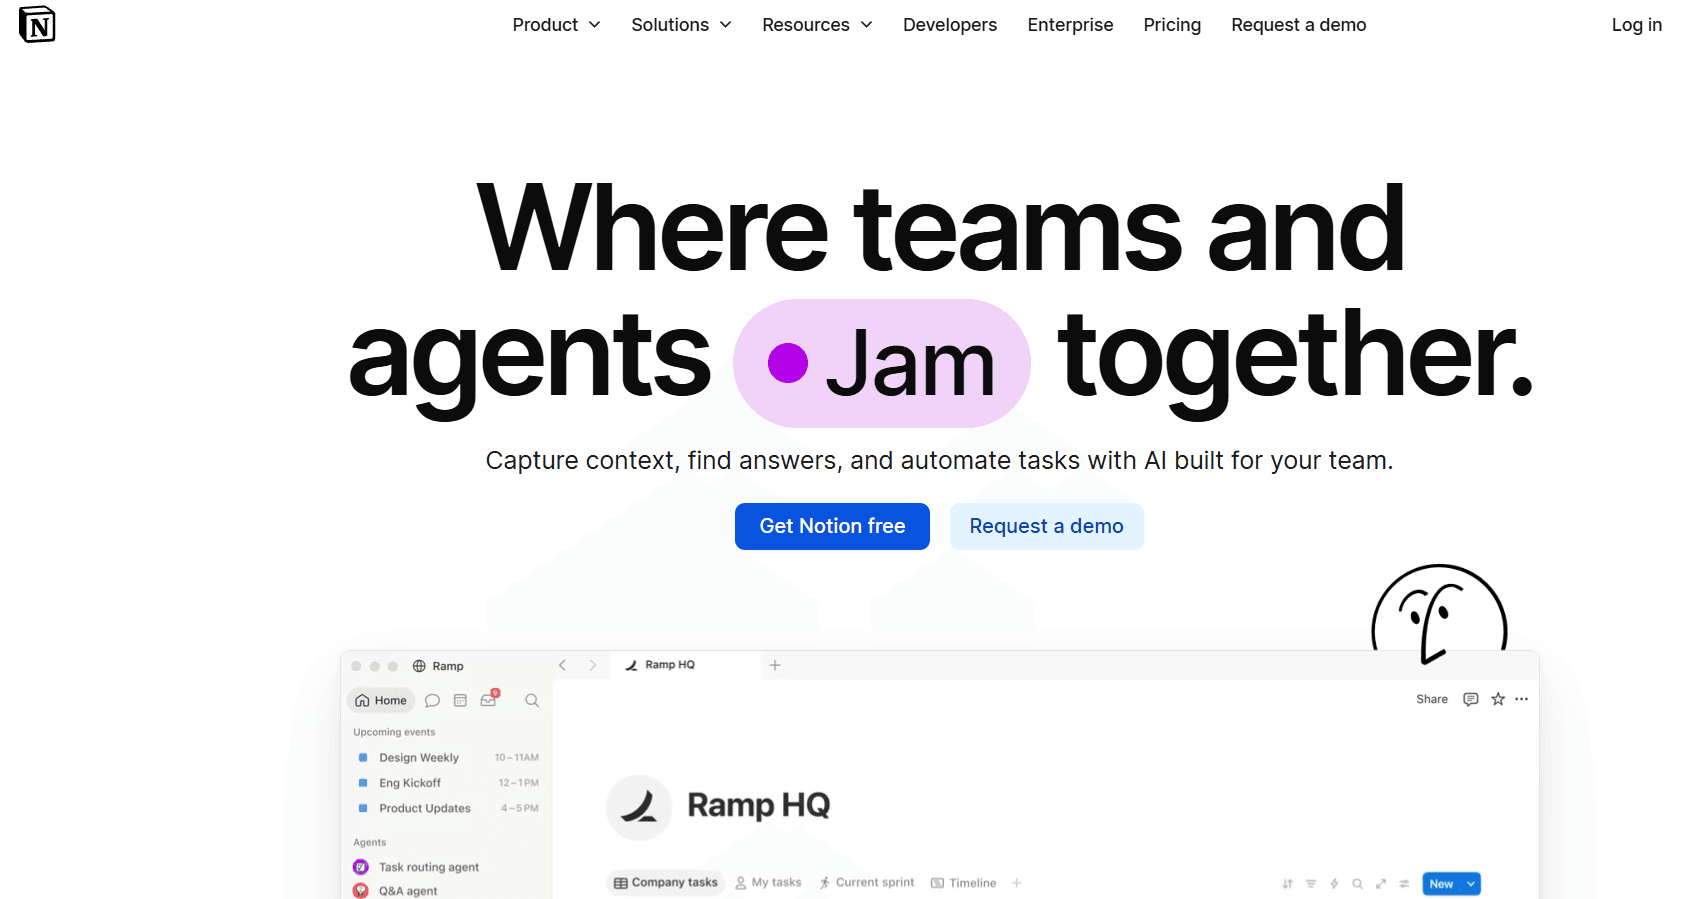Open the Eng Kickoff event
Screen dimensions: 1685x899
click(x=410, y=783)
